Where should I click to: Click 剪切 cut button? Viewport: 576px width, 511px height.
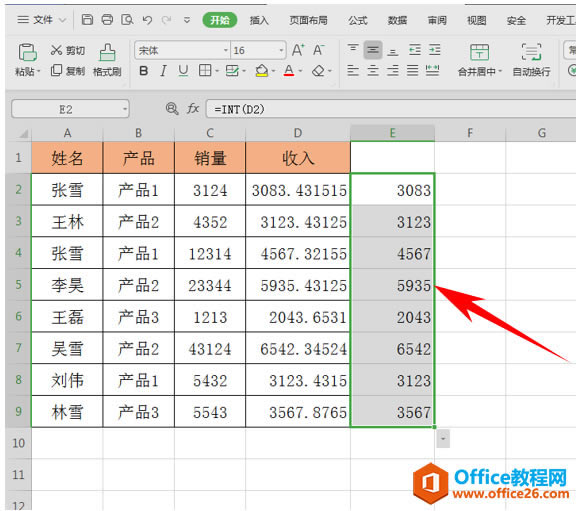68,50
